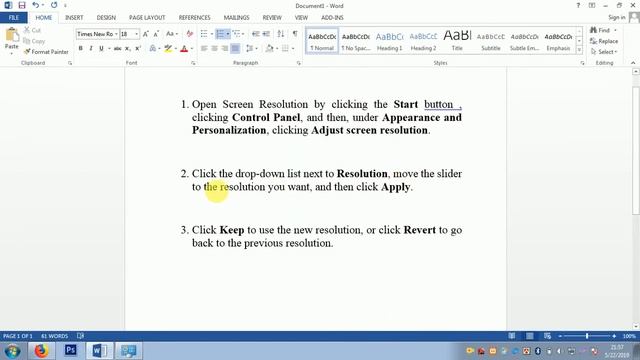Open the Font dialog launcher

pyautogui.click(x=193, y=63)
